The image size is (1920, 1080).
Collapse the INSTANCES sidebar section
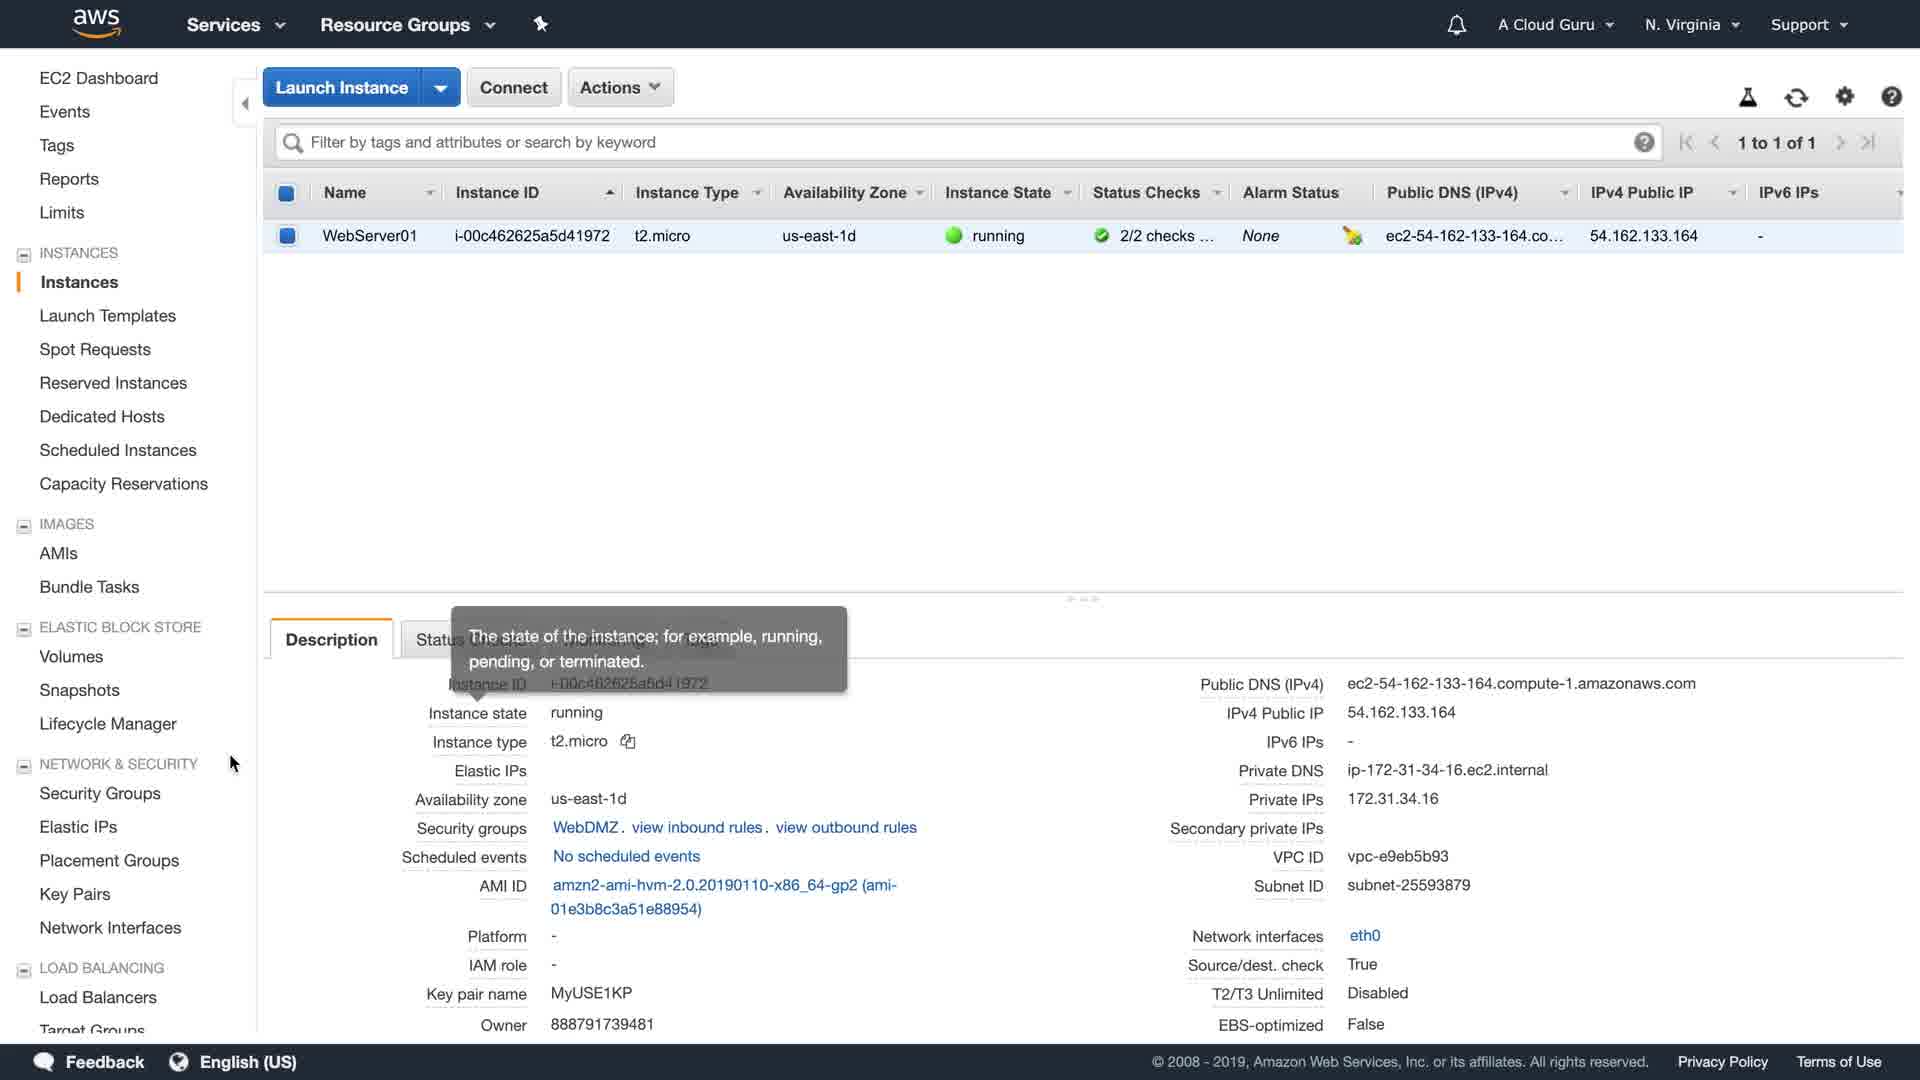(x=24, y=254)
